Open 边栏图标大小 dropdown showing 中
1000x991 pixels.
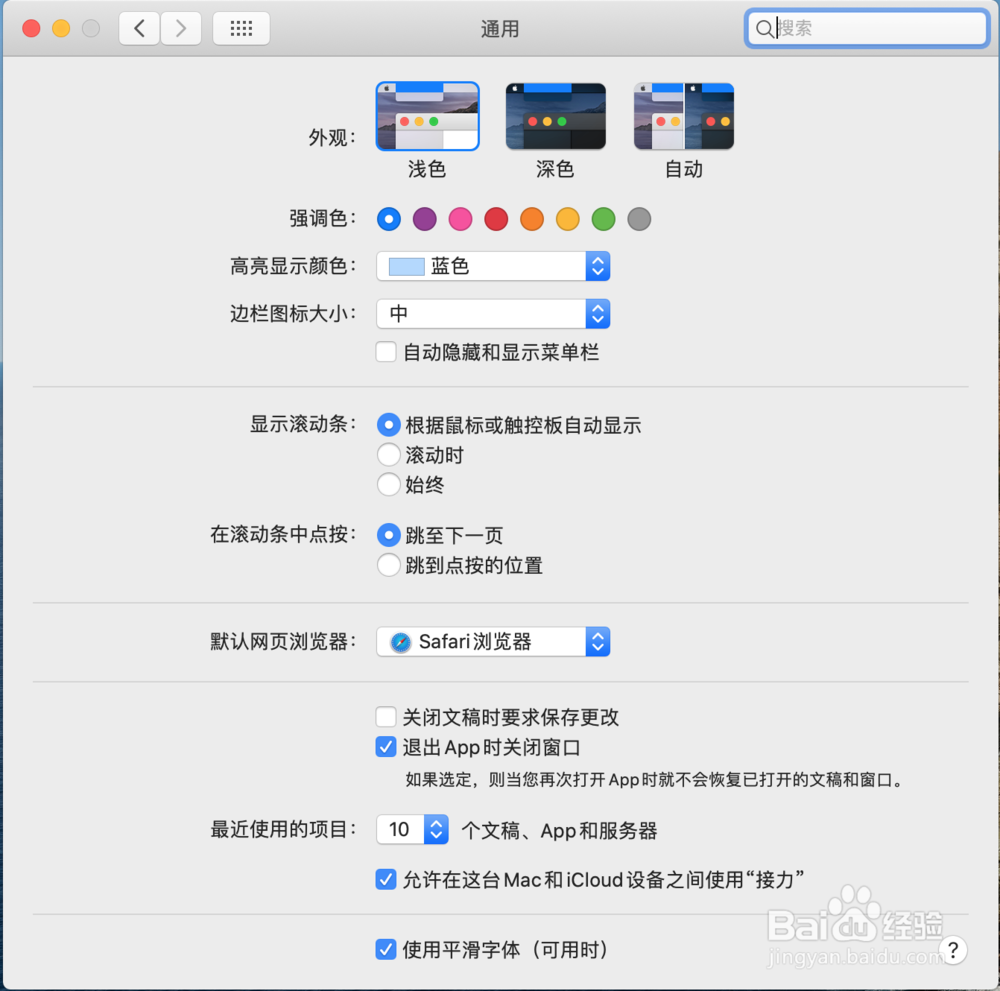click(x=493, y=314)
